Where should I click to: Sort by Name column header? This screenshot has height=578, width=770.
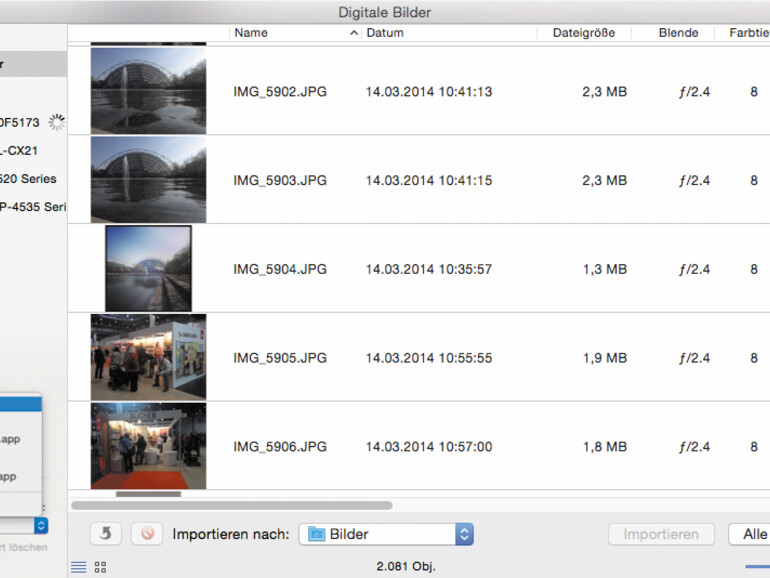tap(251, 33)
